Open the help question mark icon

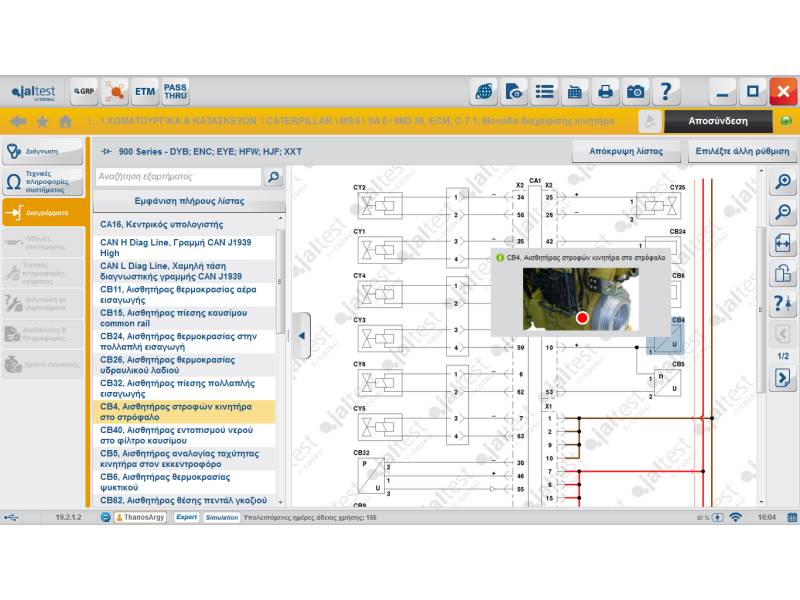pos(666,92)
